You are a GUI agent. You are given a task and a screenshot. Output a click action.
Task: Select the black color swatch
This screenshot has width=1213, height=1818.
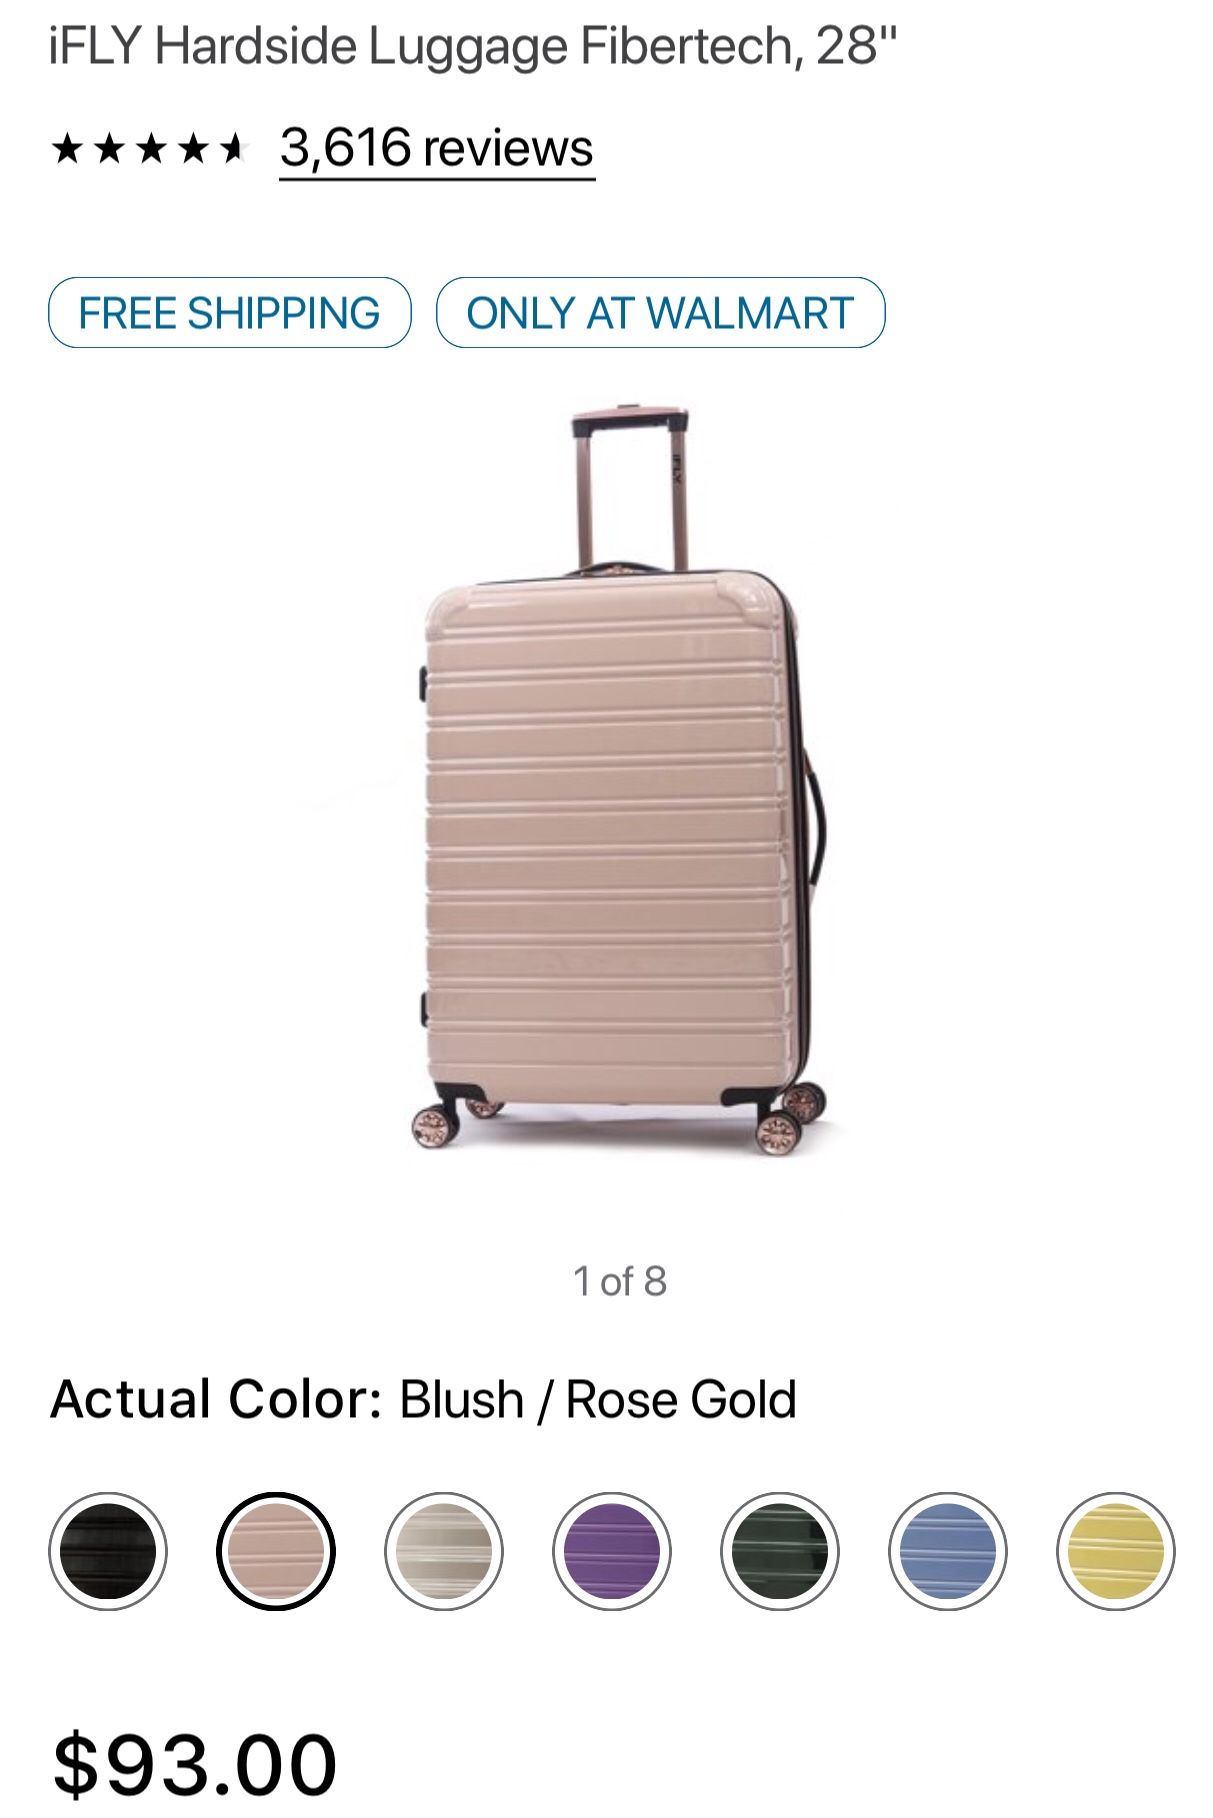(x=108, y=1551)
